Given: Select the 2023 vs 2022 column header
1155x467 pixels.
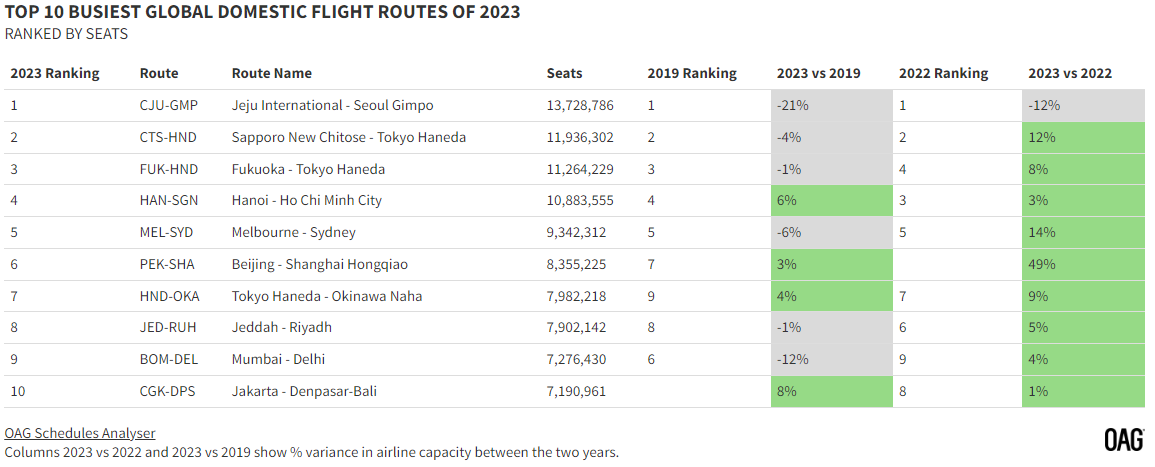Looking at the screenshot, I should click(x=1070, y=74).
